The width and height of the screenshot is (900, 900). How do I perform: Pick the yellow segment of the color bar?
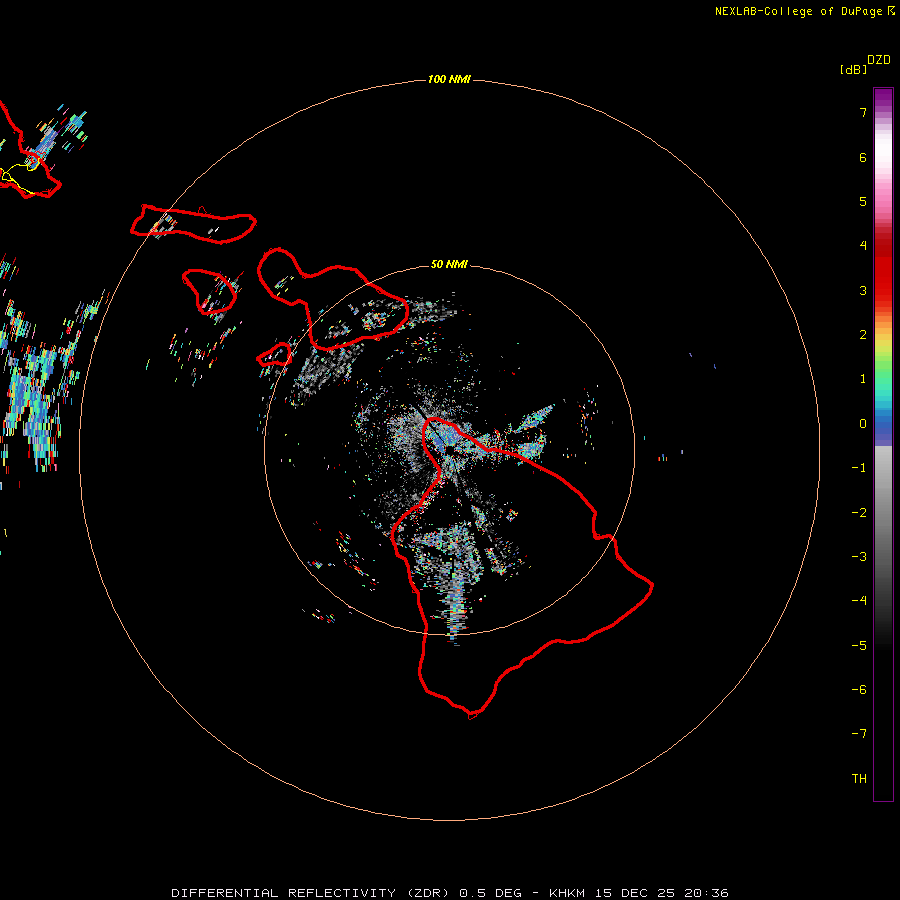tap(883, 344)
